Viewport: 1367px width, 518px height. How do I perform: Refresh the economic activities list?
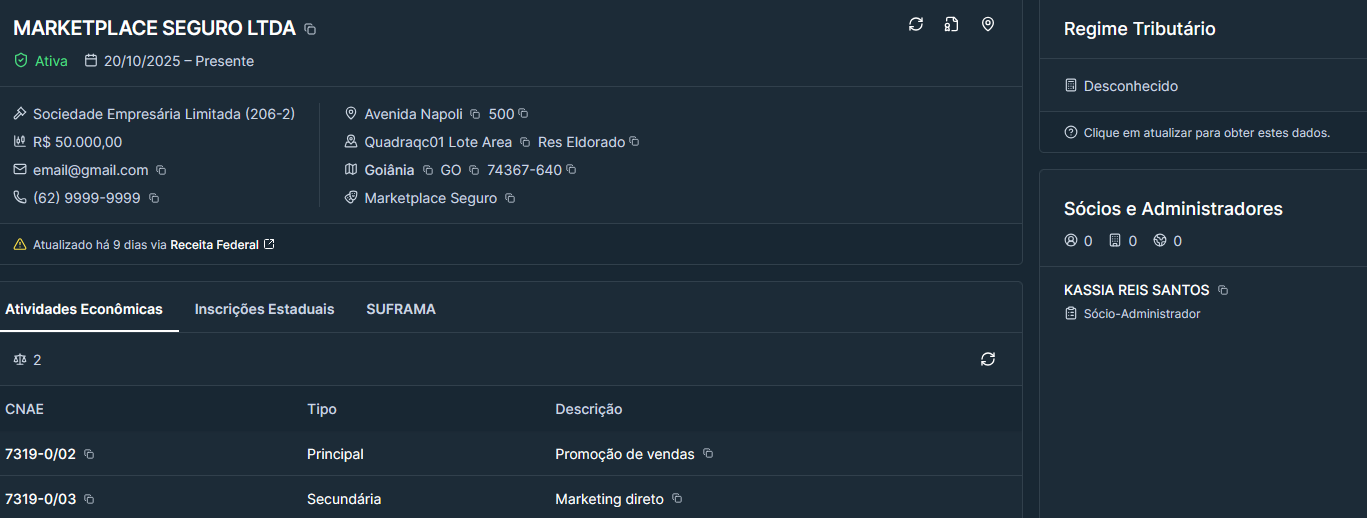coord(988,359)
